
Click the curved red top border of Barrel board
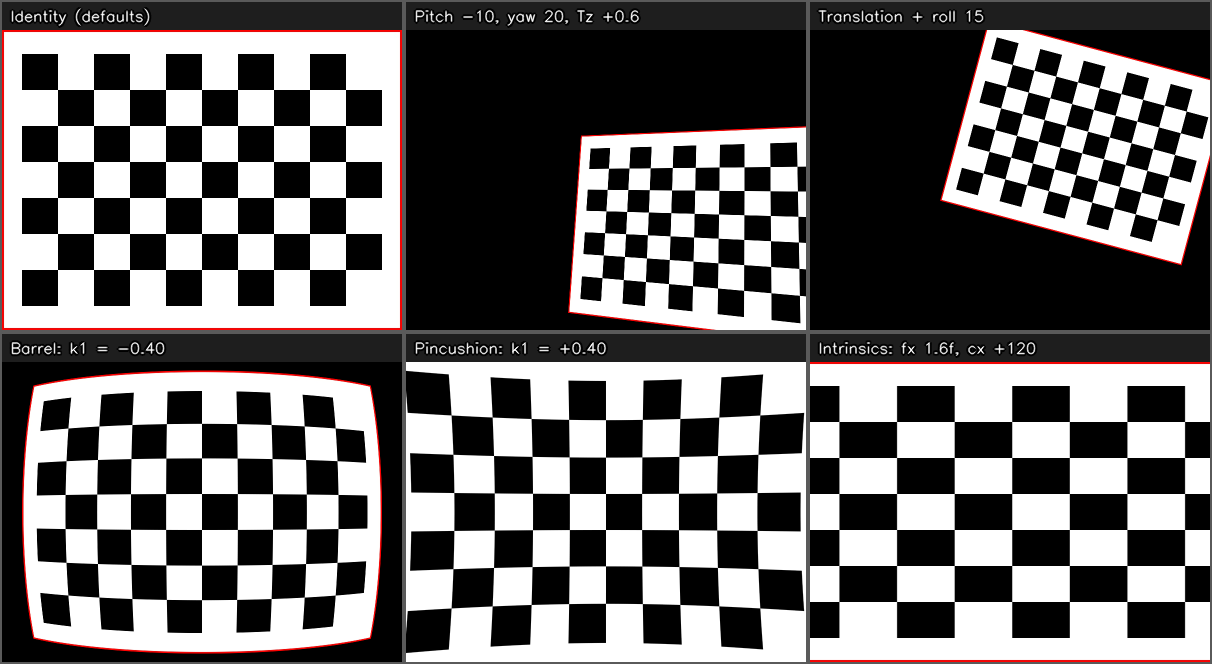pyautogui.click(x=202, y=375)
